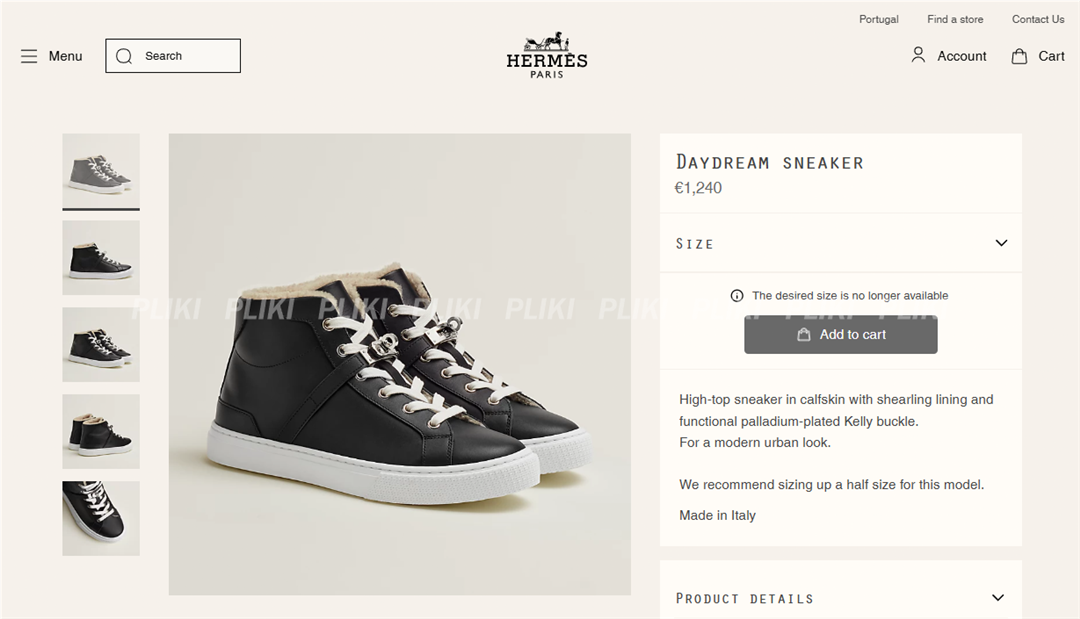1080x619 pixels.
Task: Open the Find a store link
Action: click(x=955, y=19)
